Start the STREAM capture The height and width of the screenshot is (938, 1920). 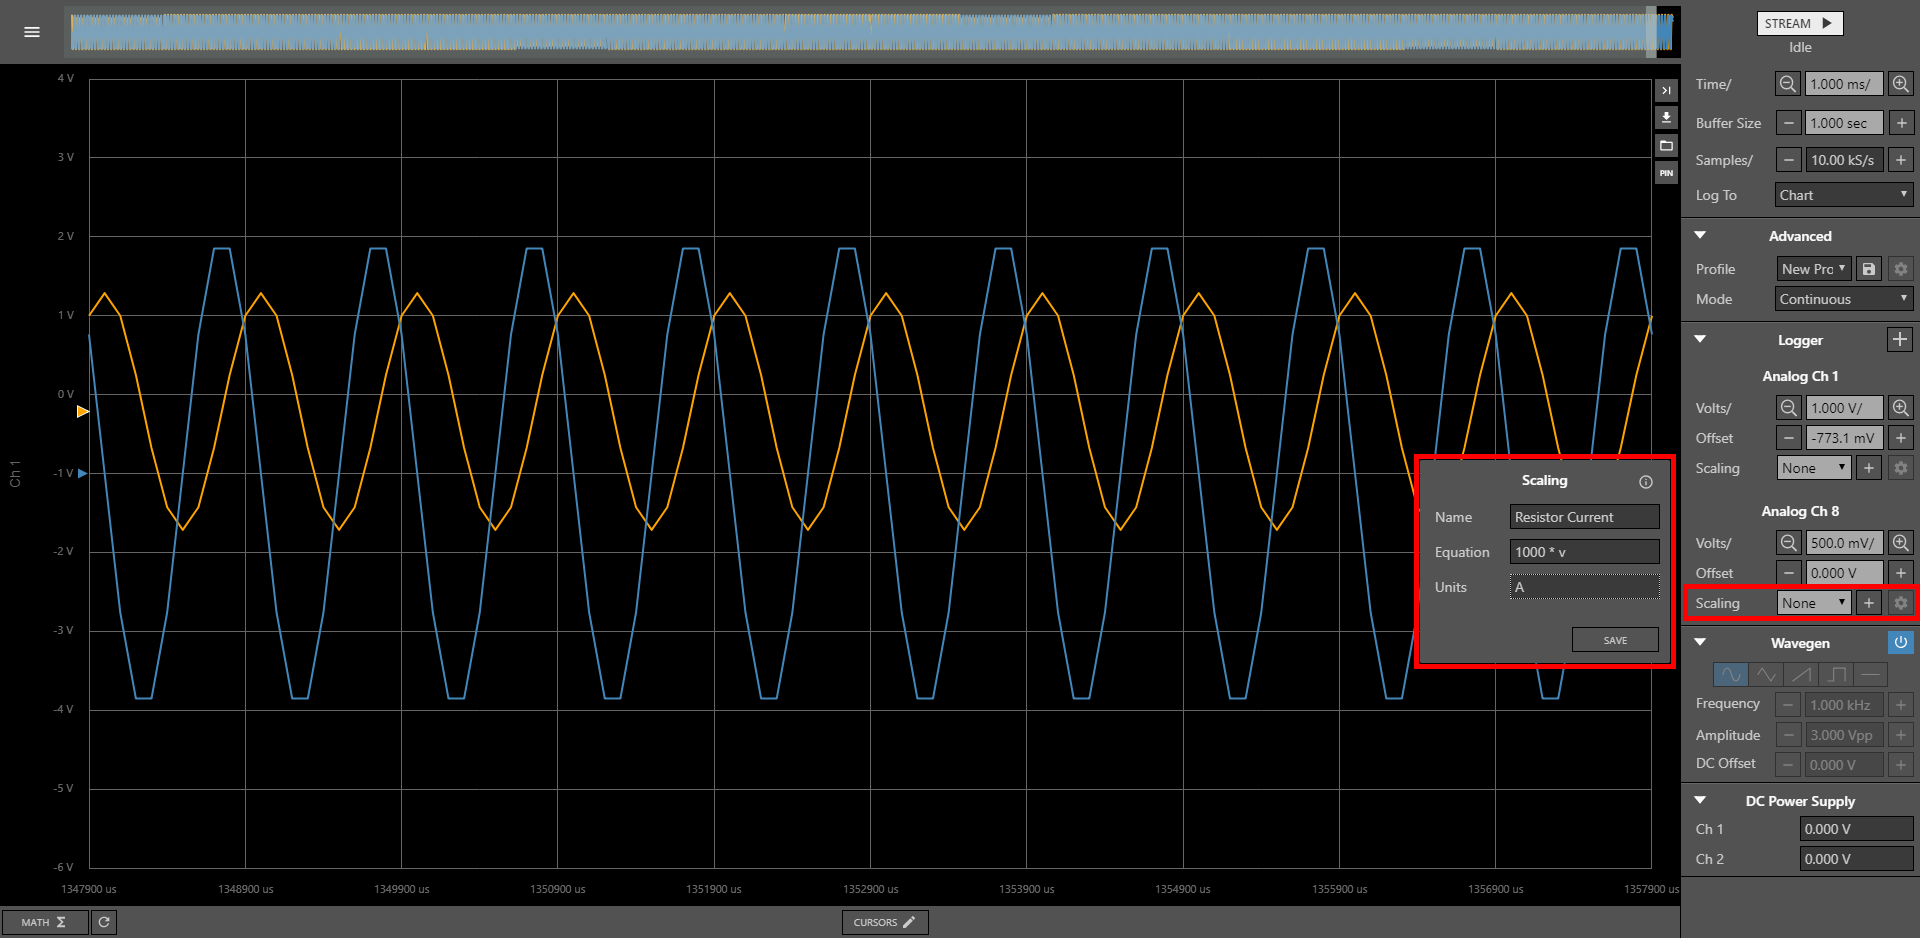tap(1799, 23)
